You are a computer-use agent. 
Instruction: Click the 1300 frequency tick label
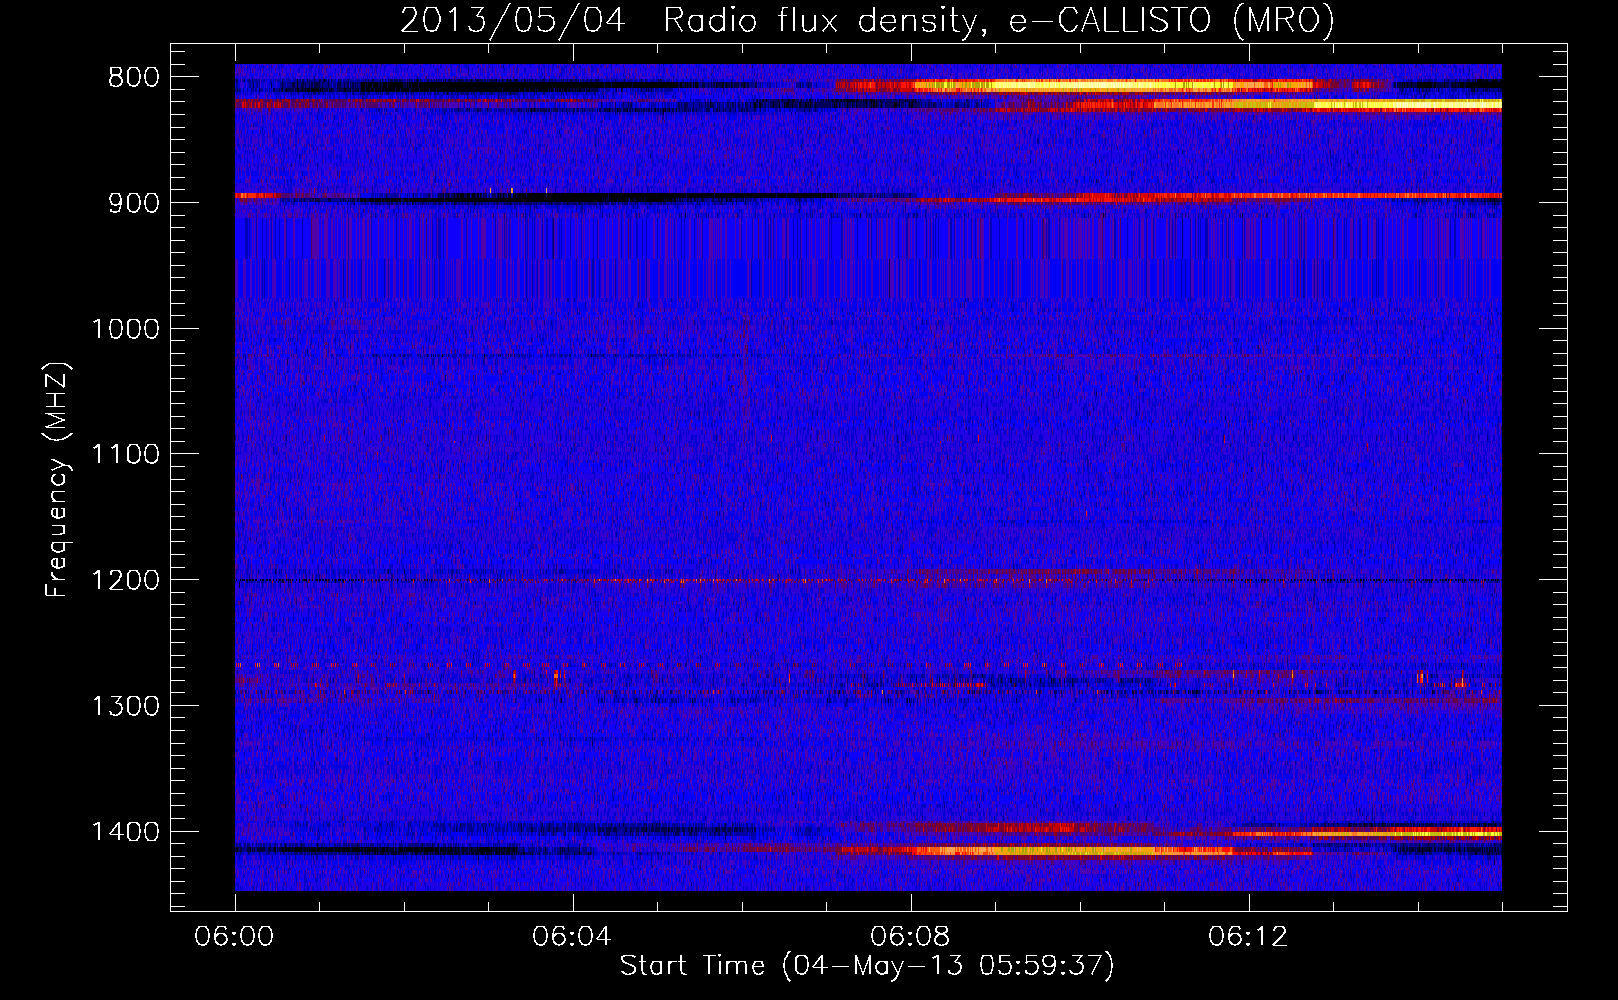coord(125,706)
